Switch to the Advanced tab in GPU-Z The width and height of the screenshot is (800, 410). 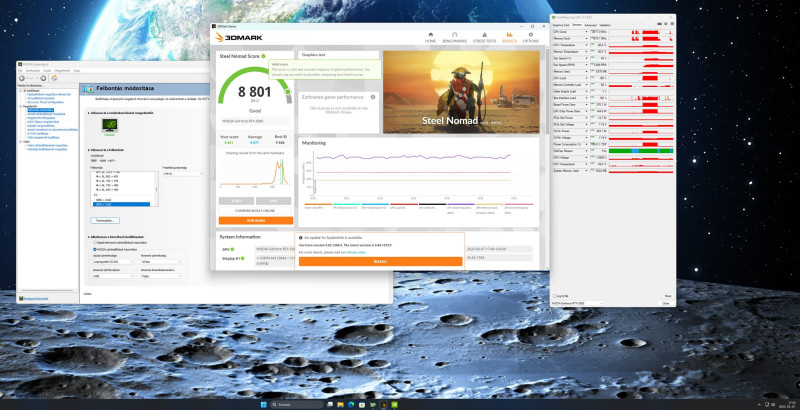pos(590,25)
